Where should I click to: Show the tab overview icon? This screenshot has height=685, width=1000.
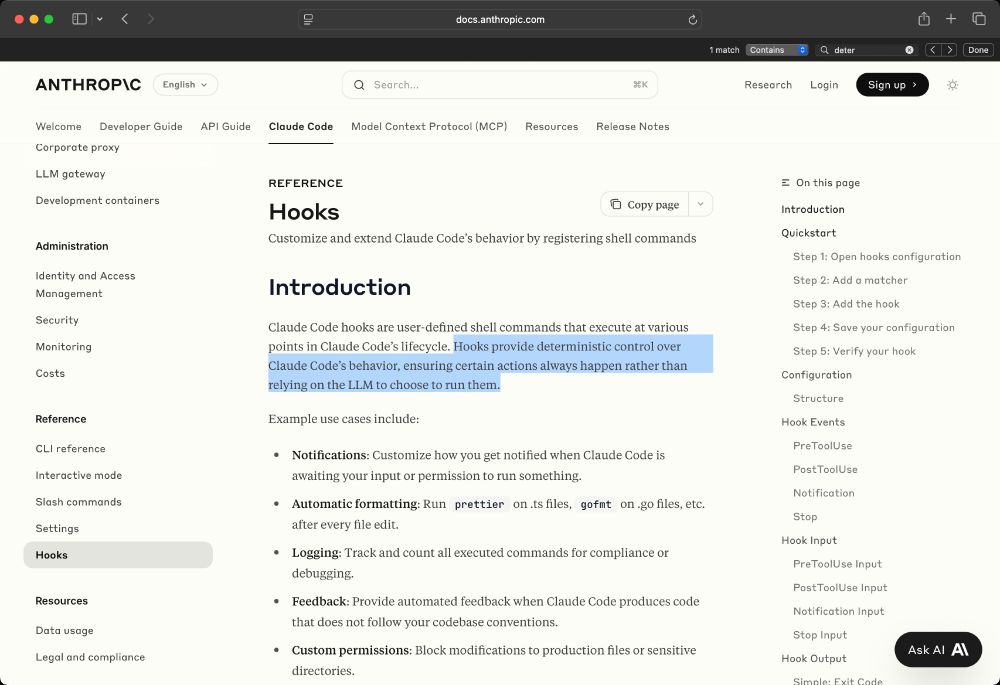979,19
